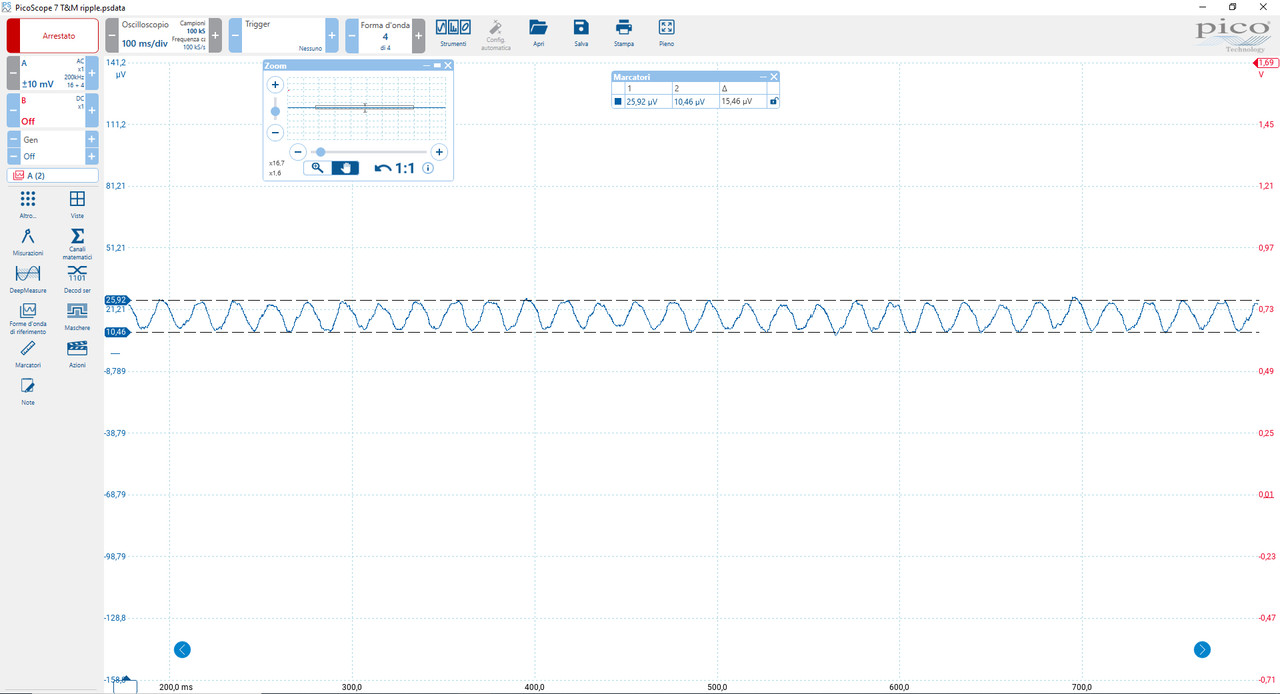The height and width of the screenshot is (694, 1280).
Task: Click the zoom overview thumbnail
Action: (x=366, y=107)
